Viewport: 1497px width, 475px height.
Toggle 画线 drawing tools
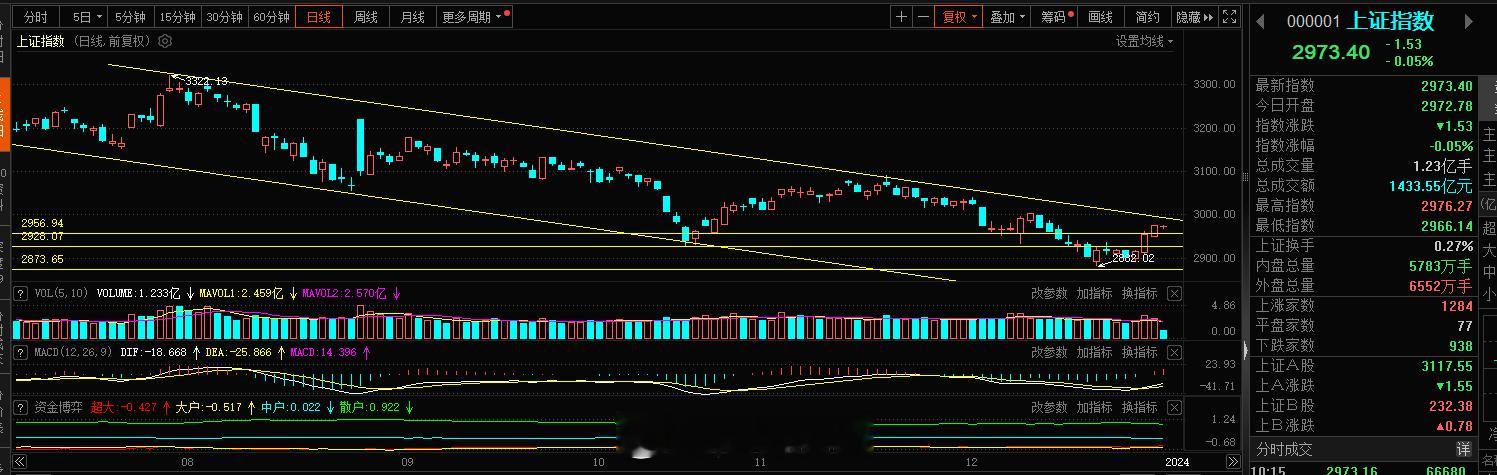[x=1101, y=17]
